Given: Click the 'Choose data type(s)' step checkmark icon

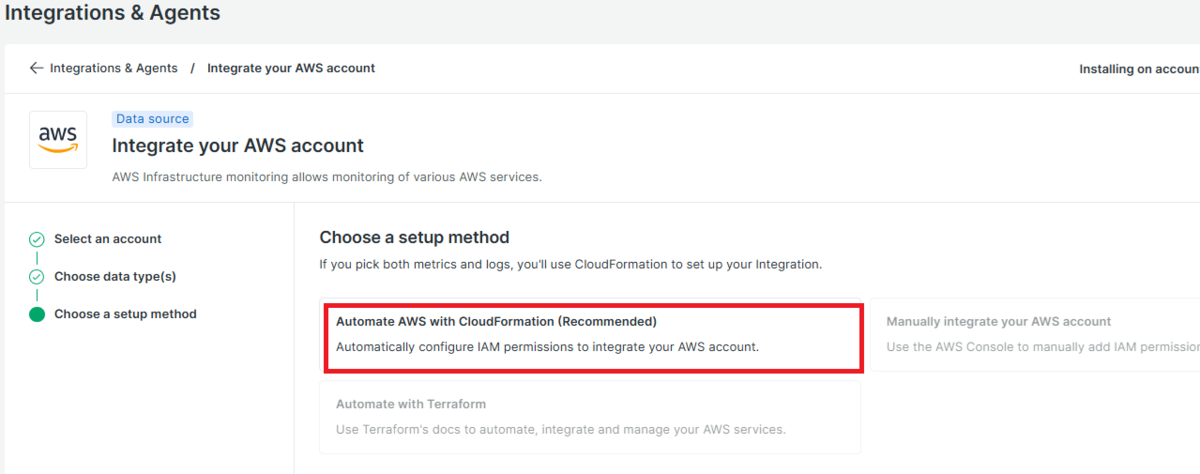Looking at the screenshot, I should click(37, 277).
